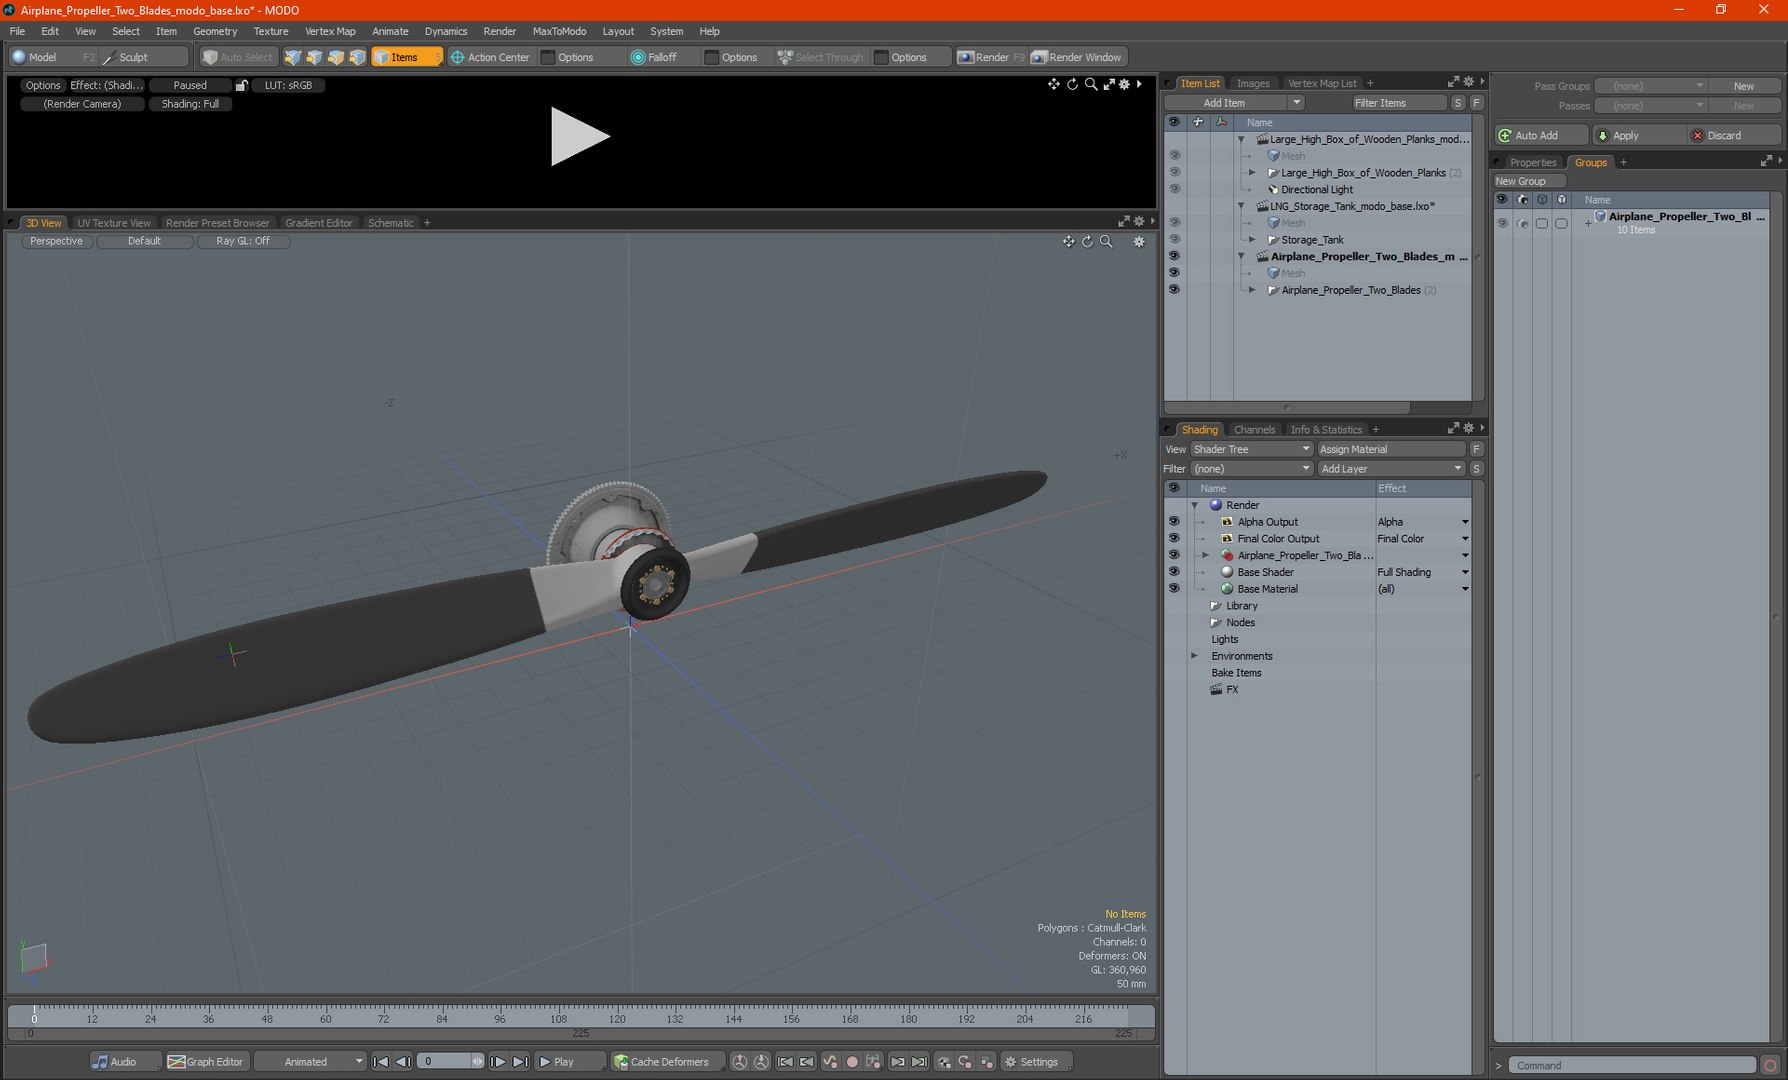This screenshot has height=1080, width=1788.
Task: Click frame 60 on timeline ruler
Action: 325,1019
